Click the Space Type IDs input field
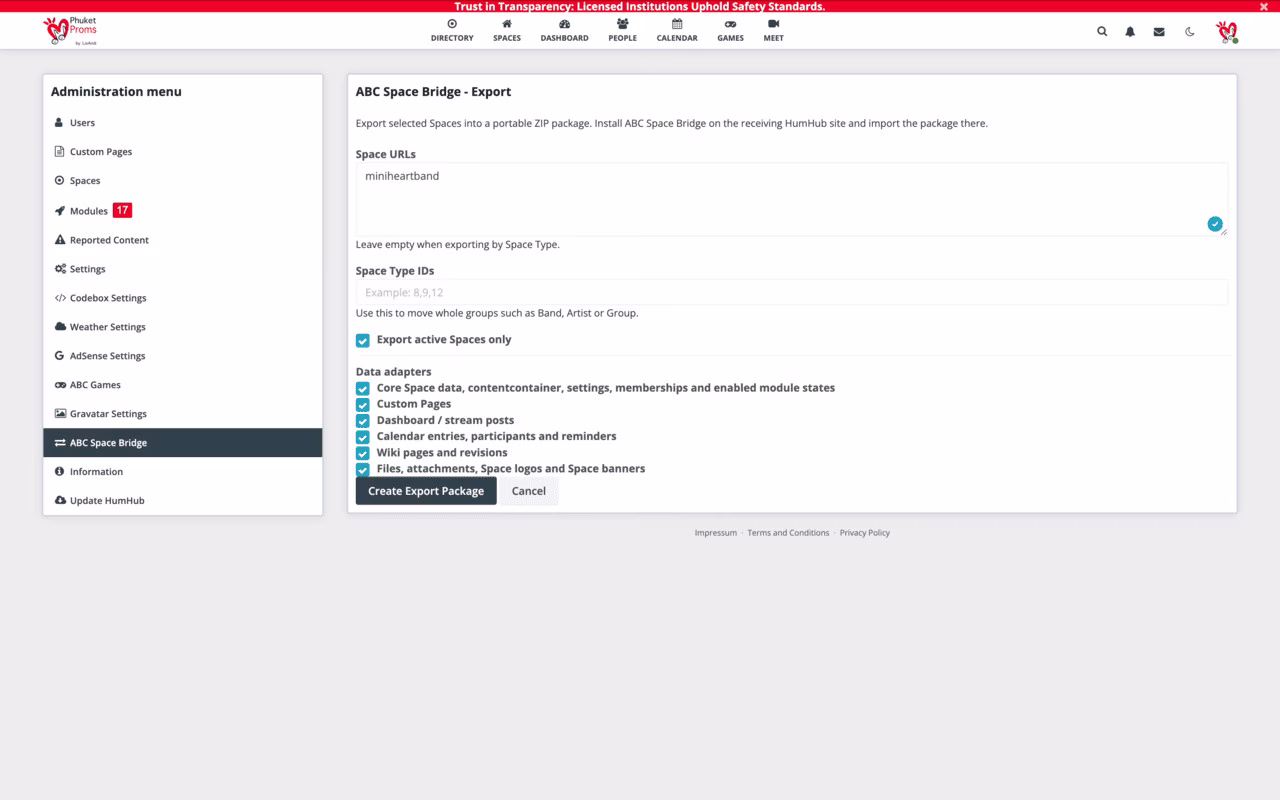This screenshot has height=800, width=1280. [x=792, y=292]
